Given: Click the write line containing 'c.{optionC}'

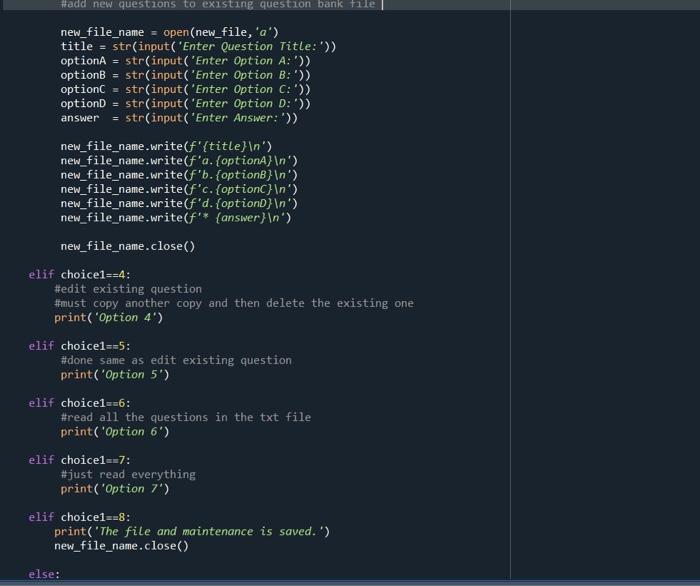Looking at the screenshot, I should coord(179,189).
